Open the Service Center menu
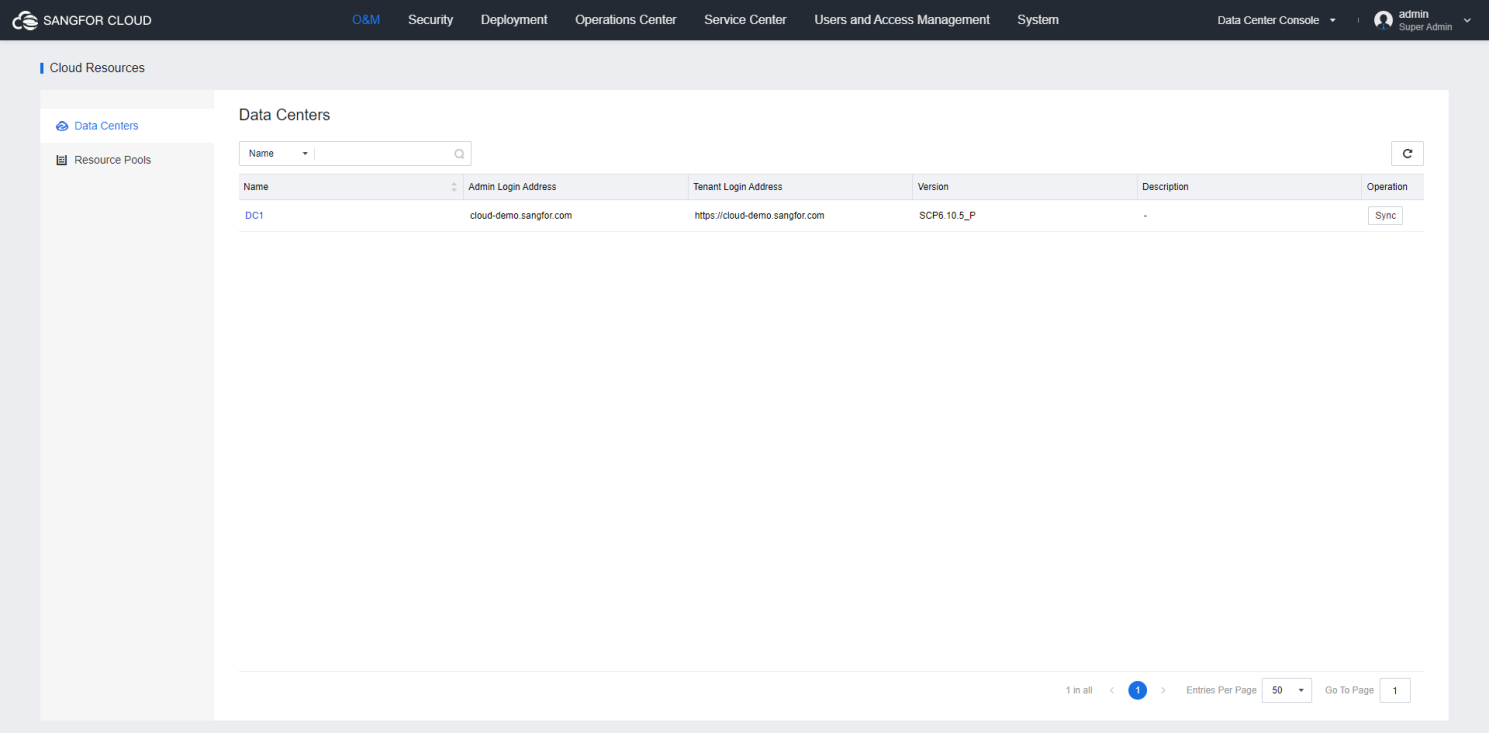This screenshot has width=1489, height=733. (x=745, y=20)
